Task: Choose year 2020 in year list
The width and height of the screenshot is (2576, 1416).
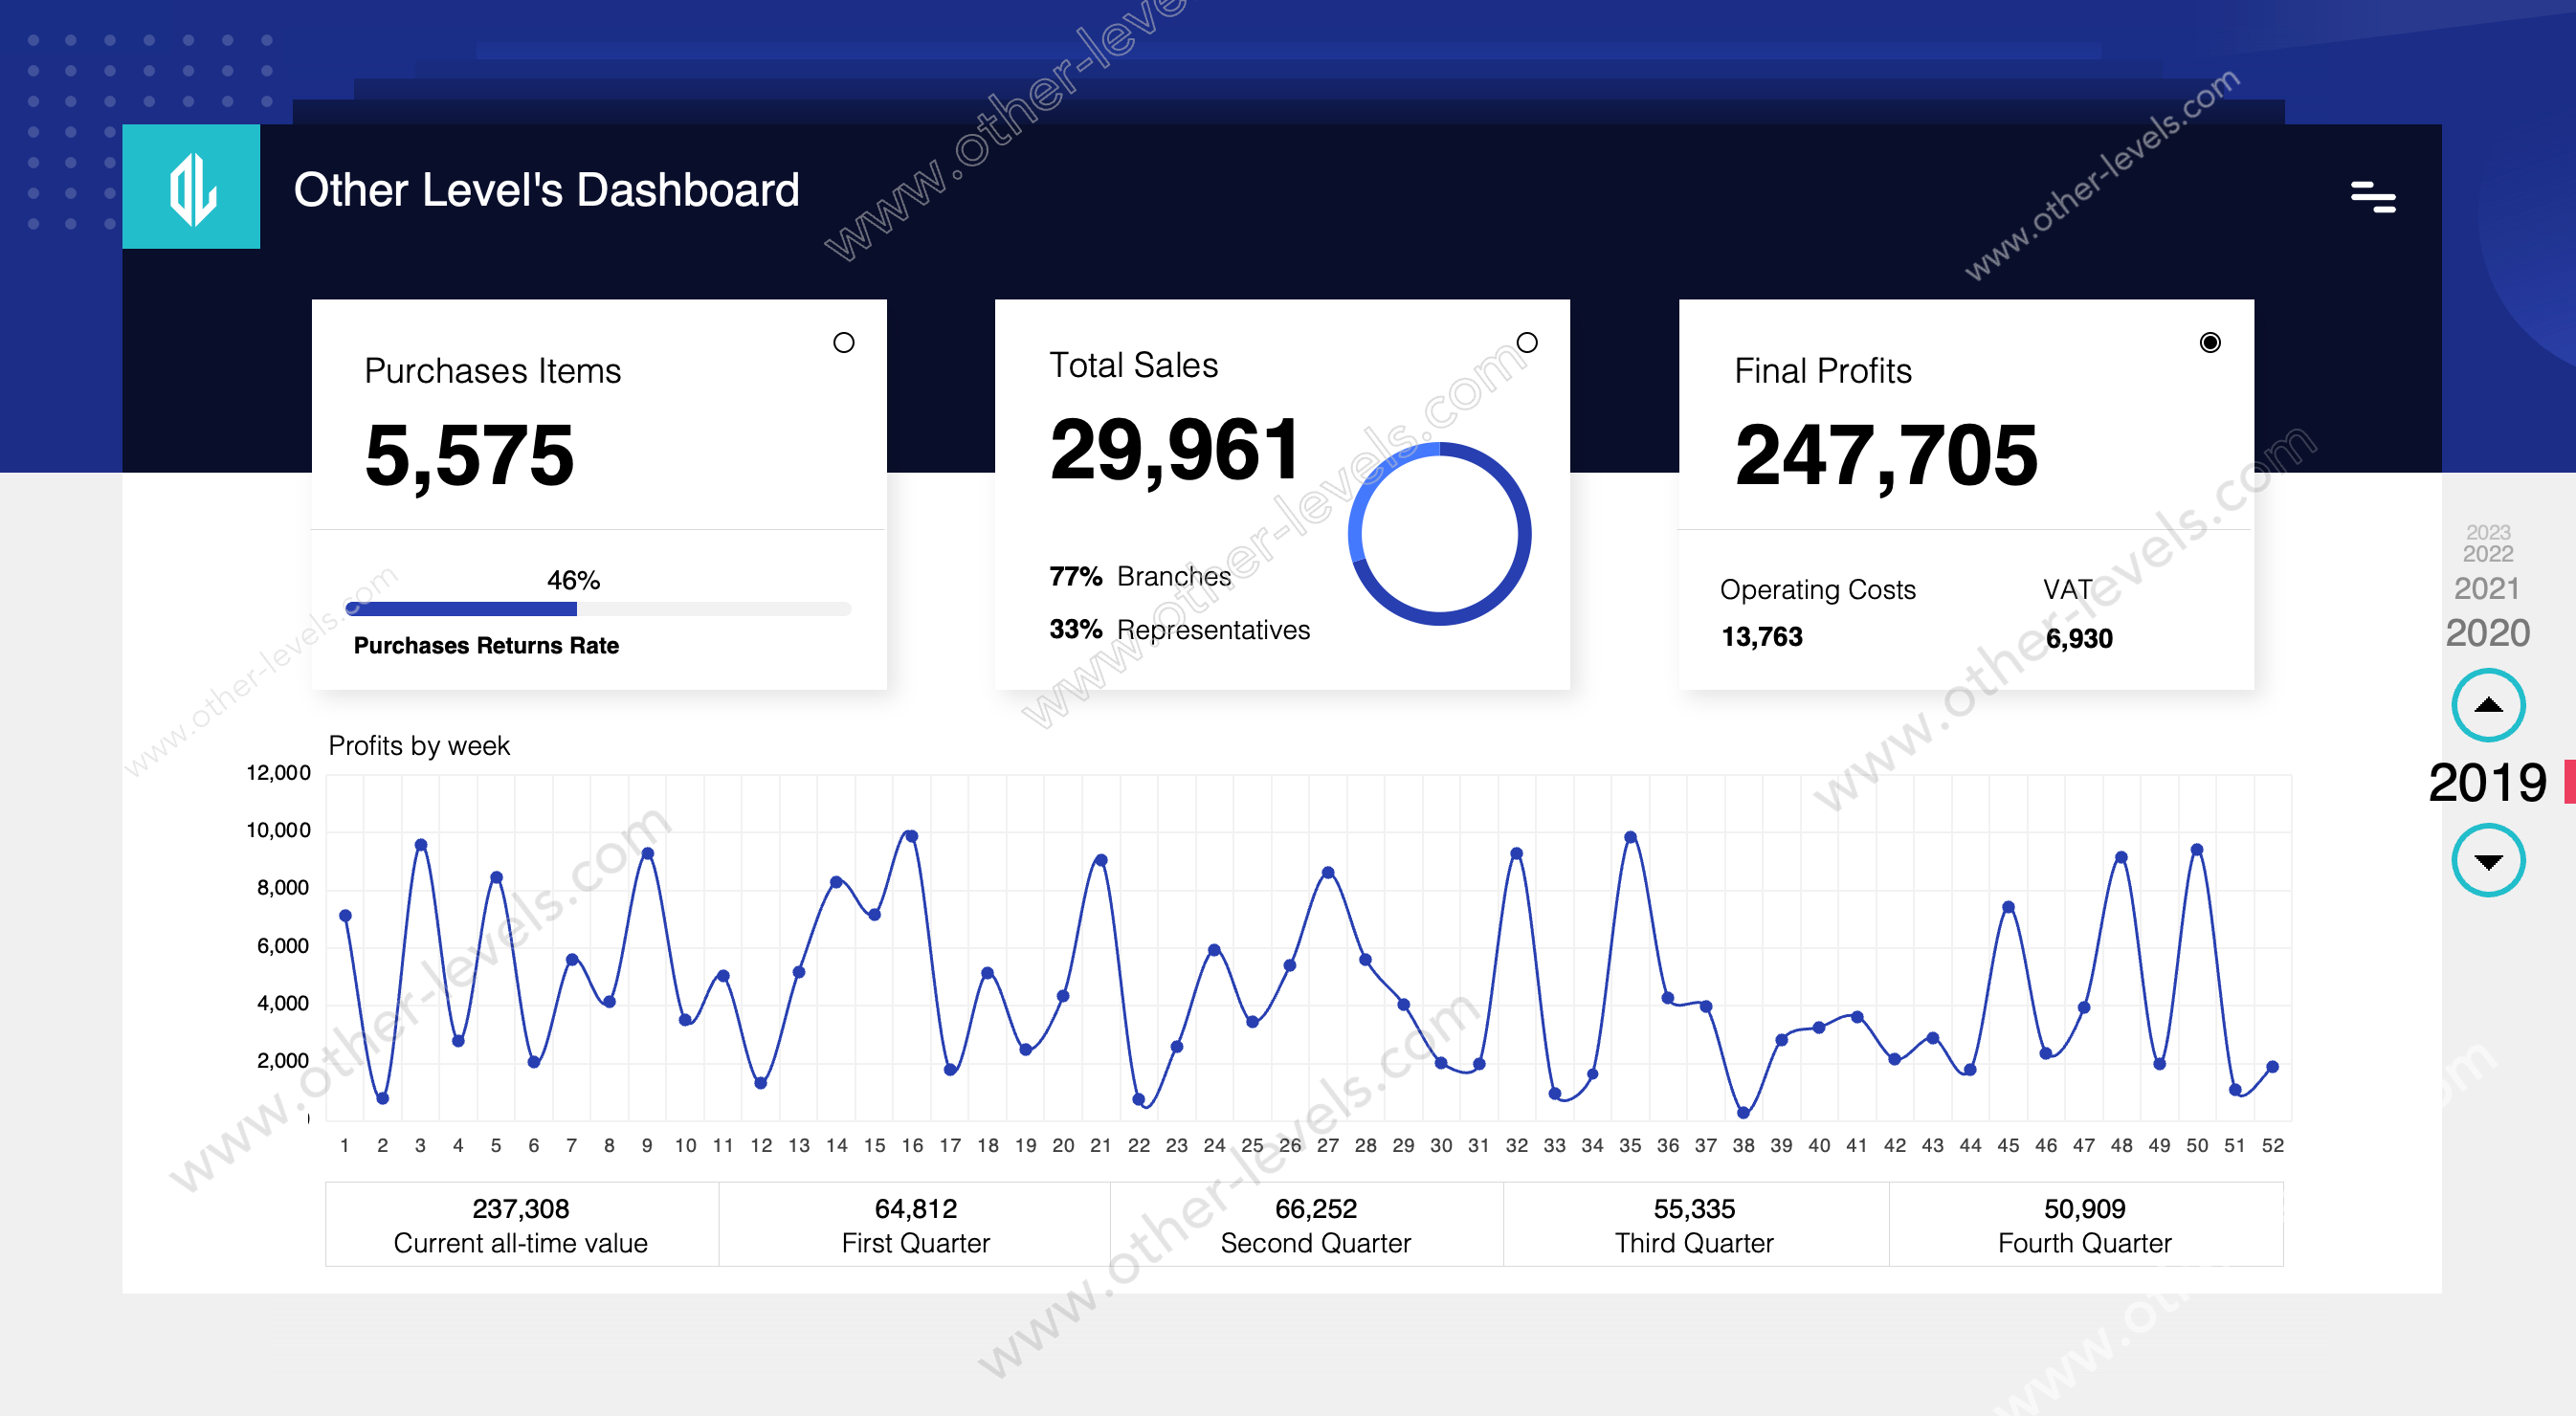Action: (2486, 633)
